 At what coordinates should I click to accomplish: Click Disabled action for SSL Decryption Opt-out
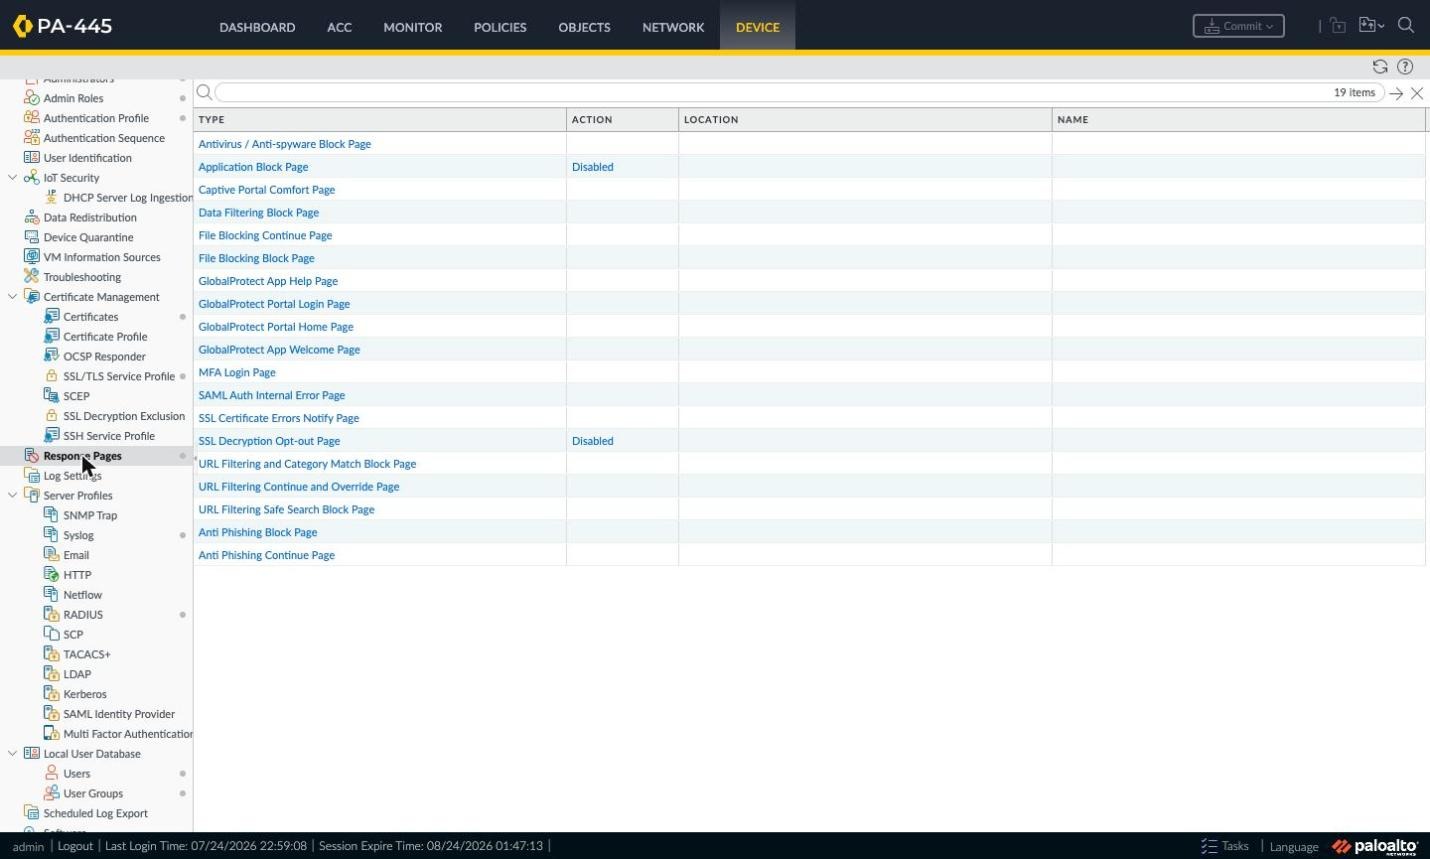592,441
